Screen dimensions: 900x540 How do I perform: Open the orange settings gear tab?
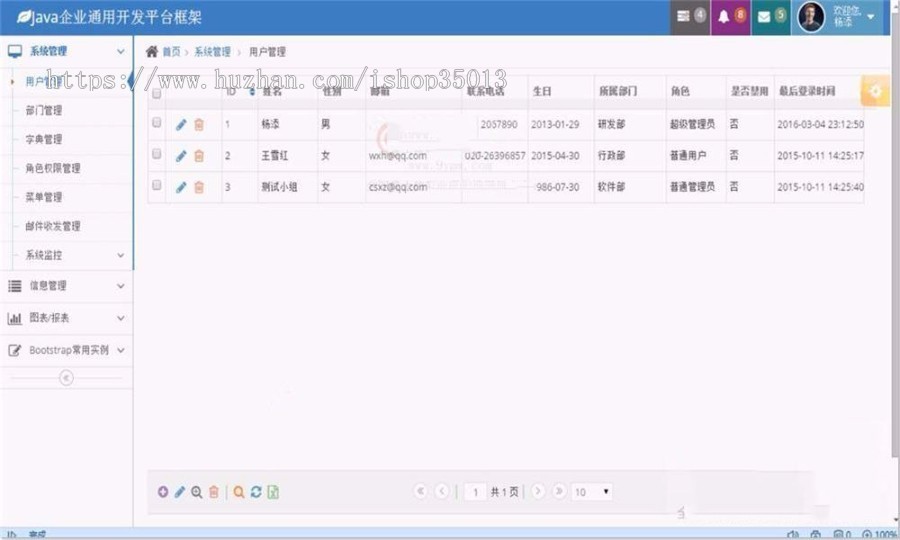pos(875,91)
